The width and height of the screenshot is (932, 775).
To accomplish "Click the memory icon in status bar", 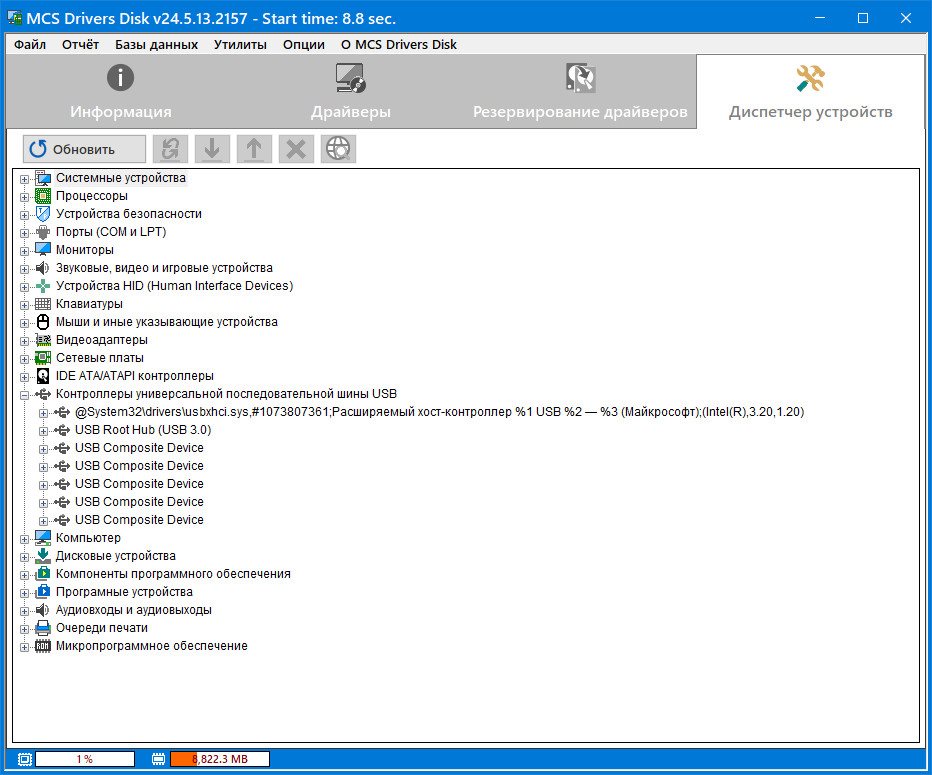I will pyautogui.click(x=158, y=759).
